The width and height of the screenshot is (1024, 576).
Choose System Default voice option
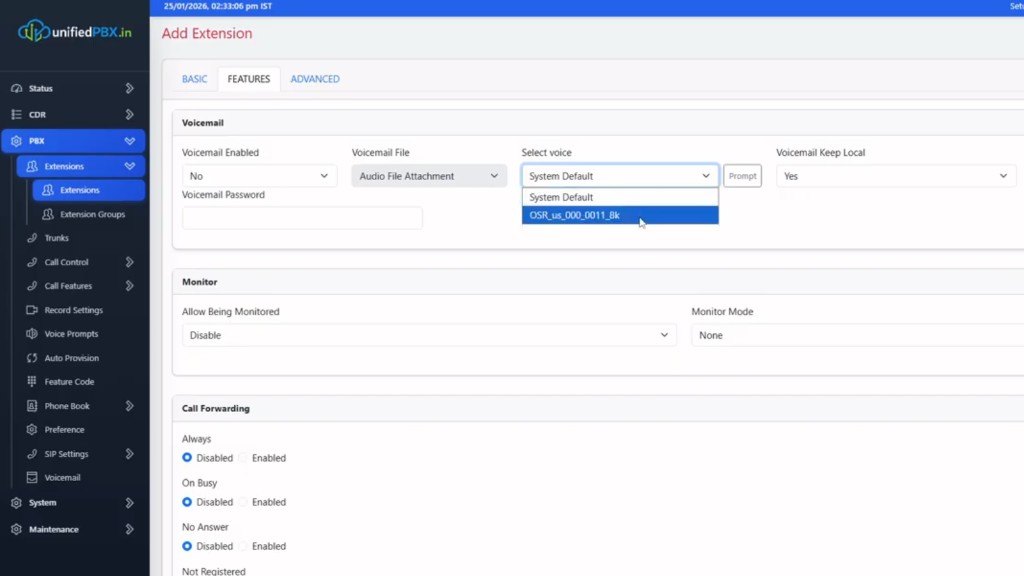point(620,197)
